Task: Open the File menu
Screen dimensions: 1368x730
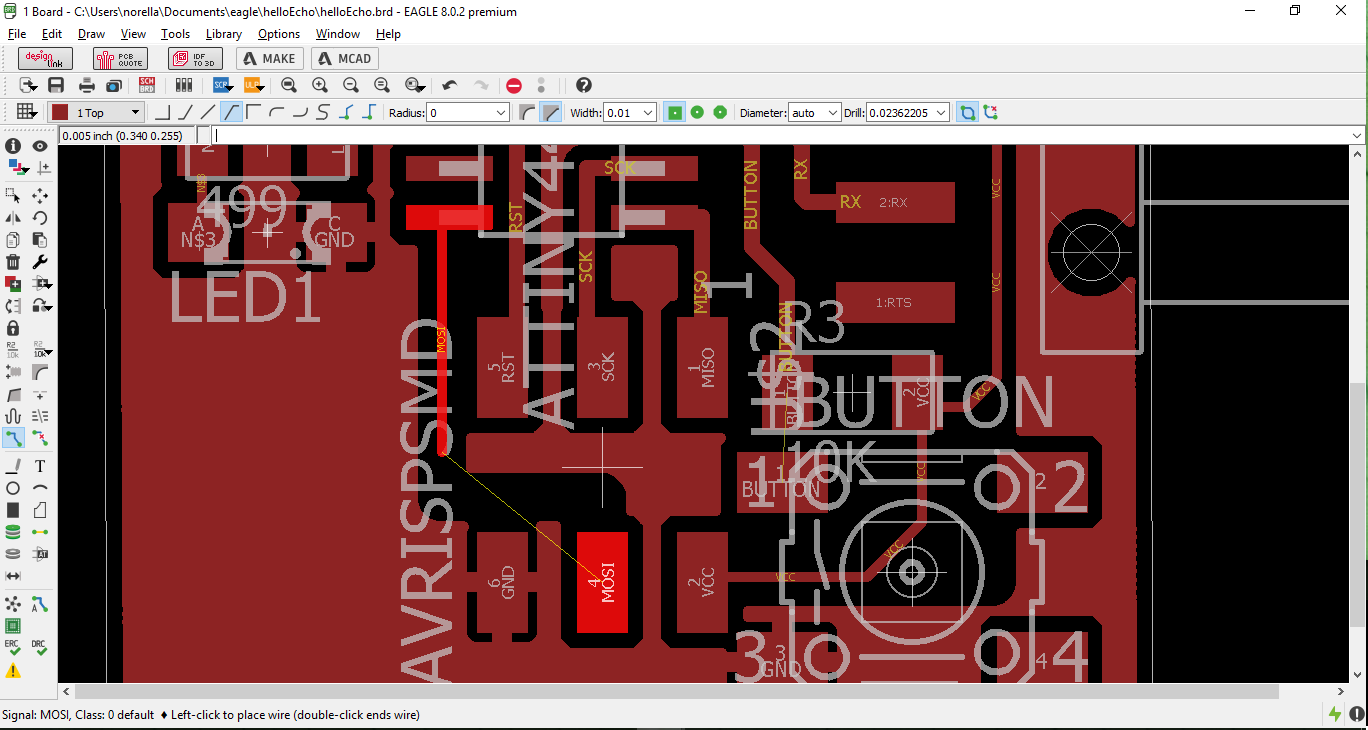Action: click(17, 34)
